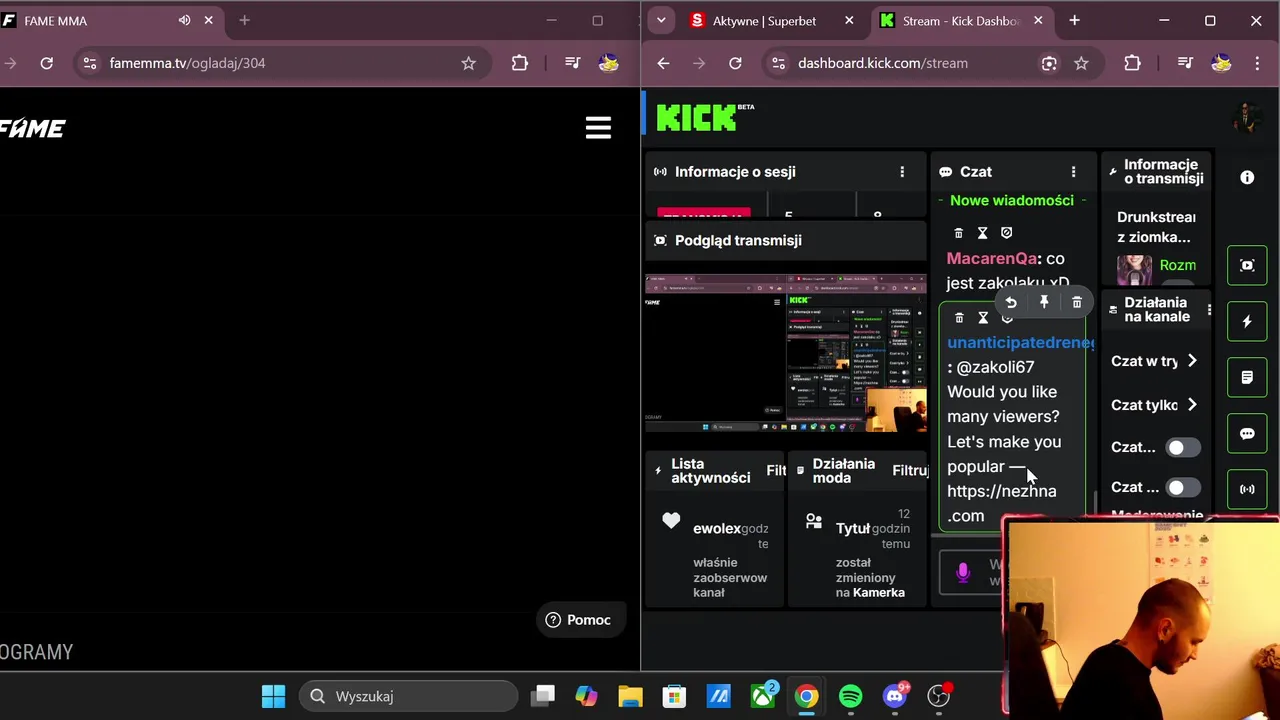The height and width of the screenshot is (720, 1280).
Task: Open the hamburger menu on FAME page
Action: (x=598, y=127)
